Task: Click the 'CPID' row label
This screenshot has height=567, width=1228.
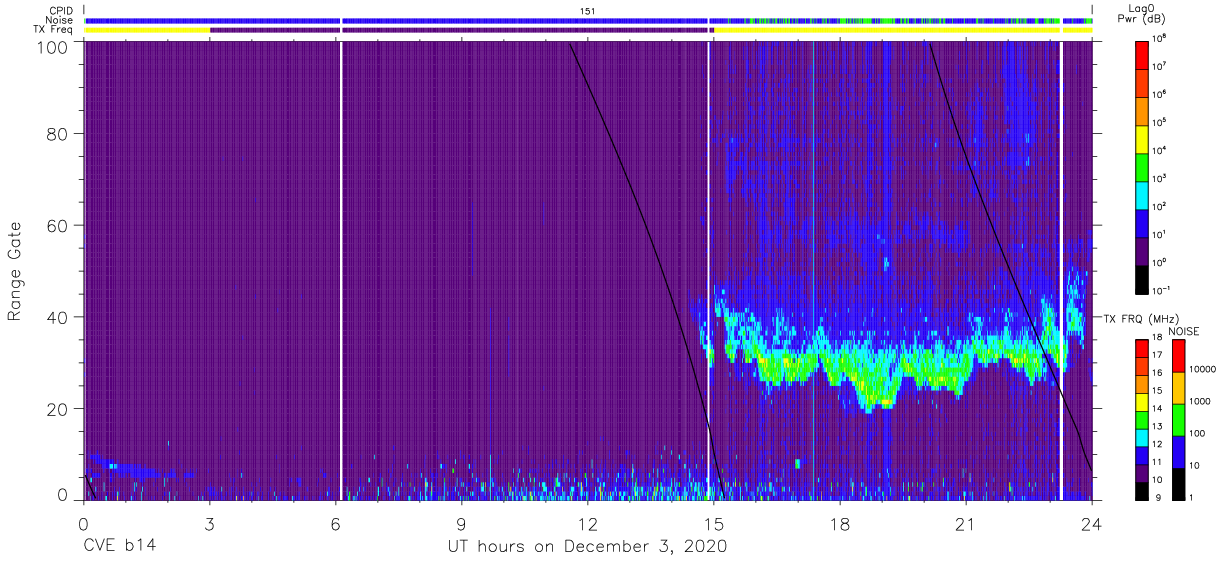Action: [x=62, y=10]
